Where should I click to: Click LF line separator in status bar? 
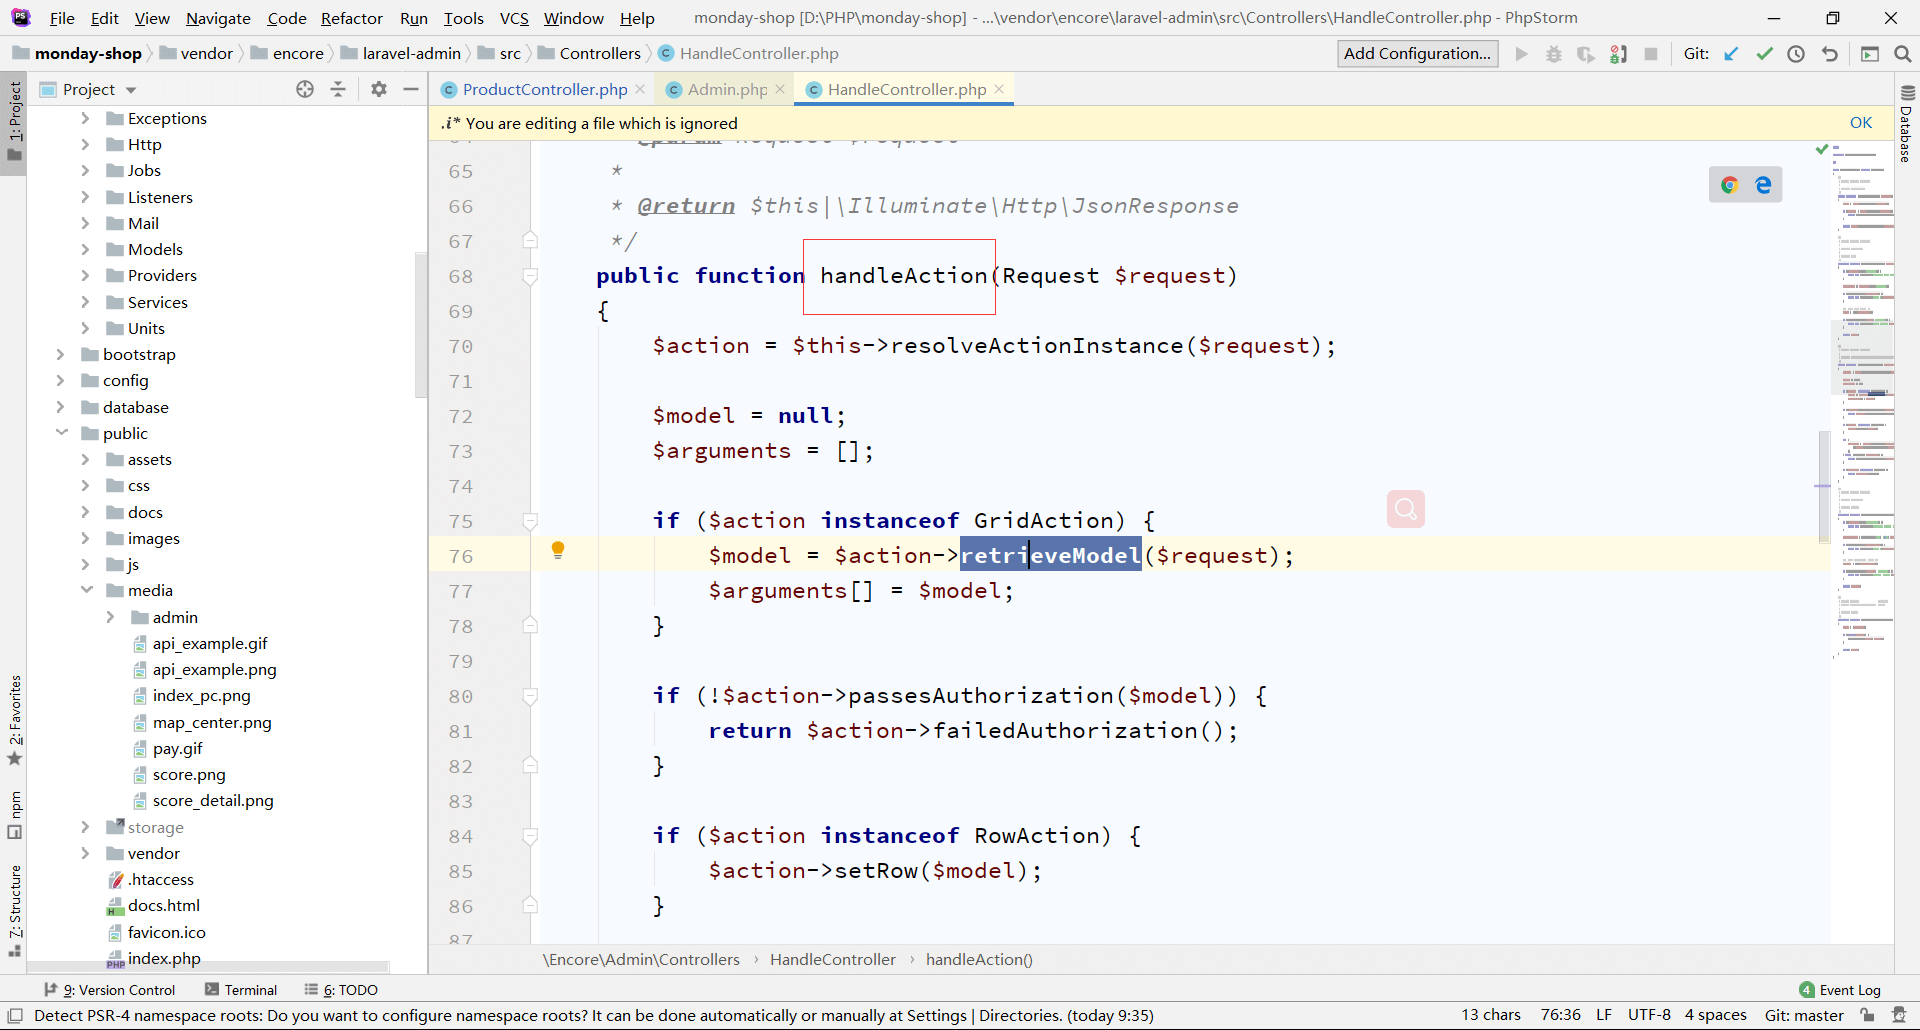(x=1604, y=1015)
